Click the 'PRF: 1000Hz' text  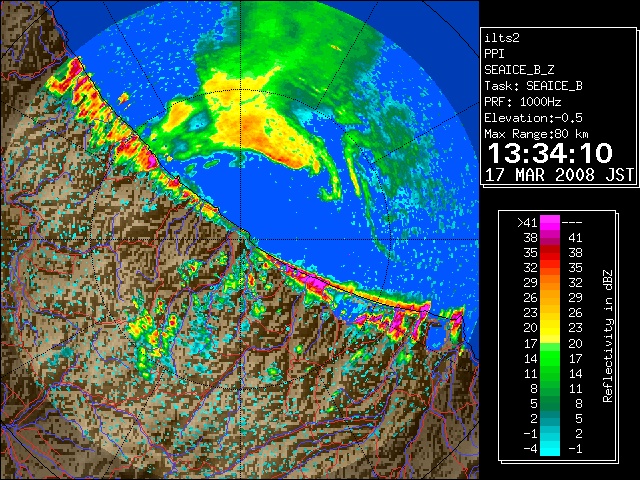[522, 102]
